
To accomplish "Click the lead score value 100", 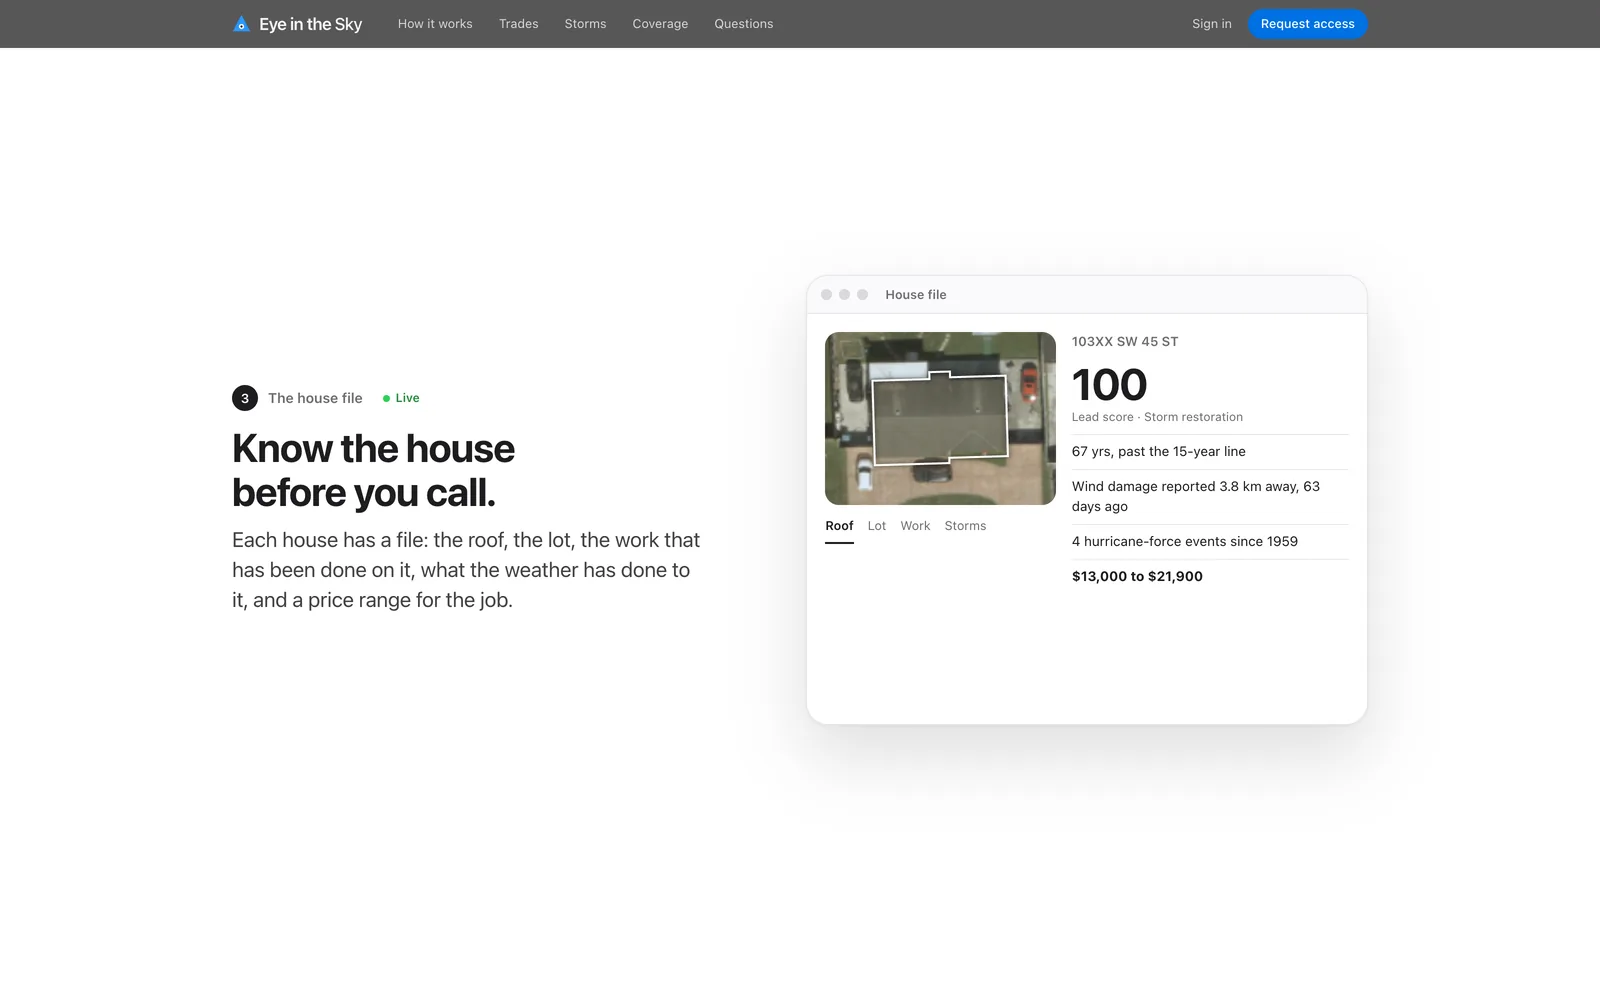I will pos(1109,385).
